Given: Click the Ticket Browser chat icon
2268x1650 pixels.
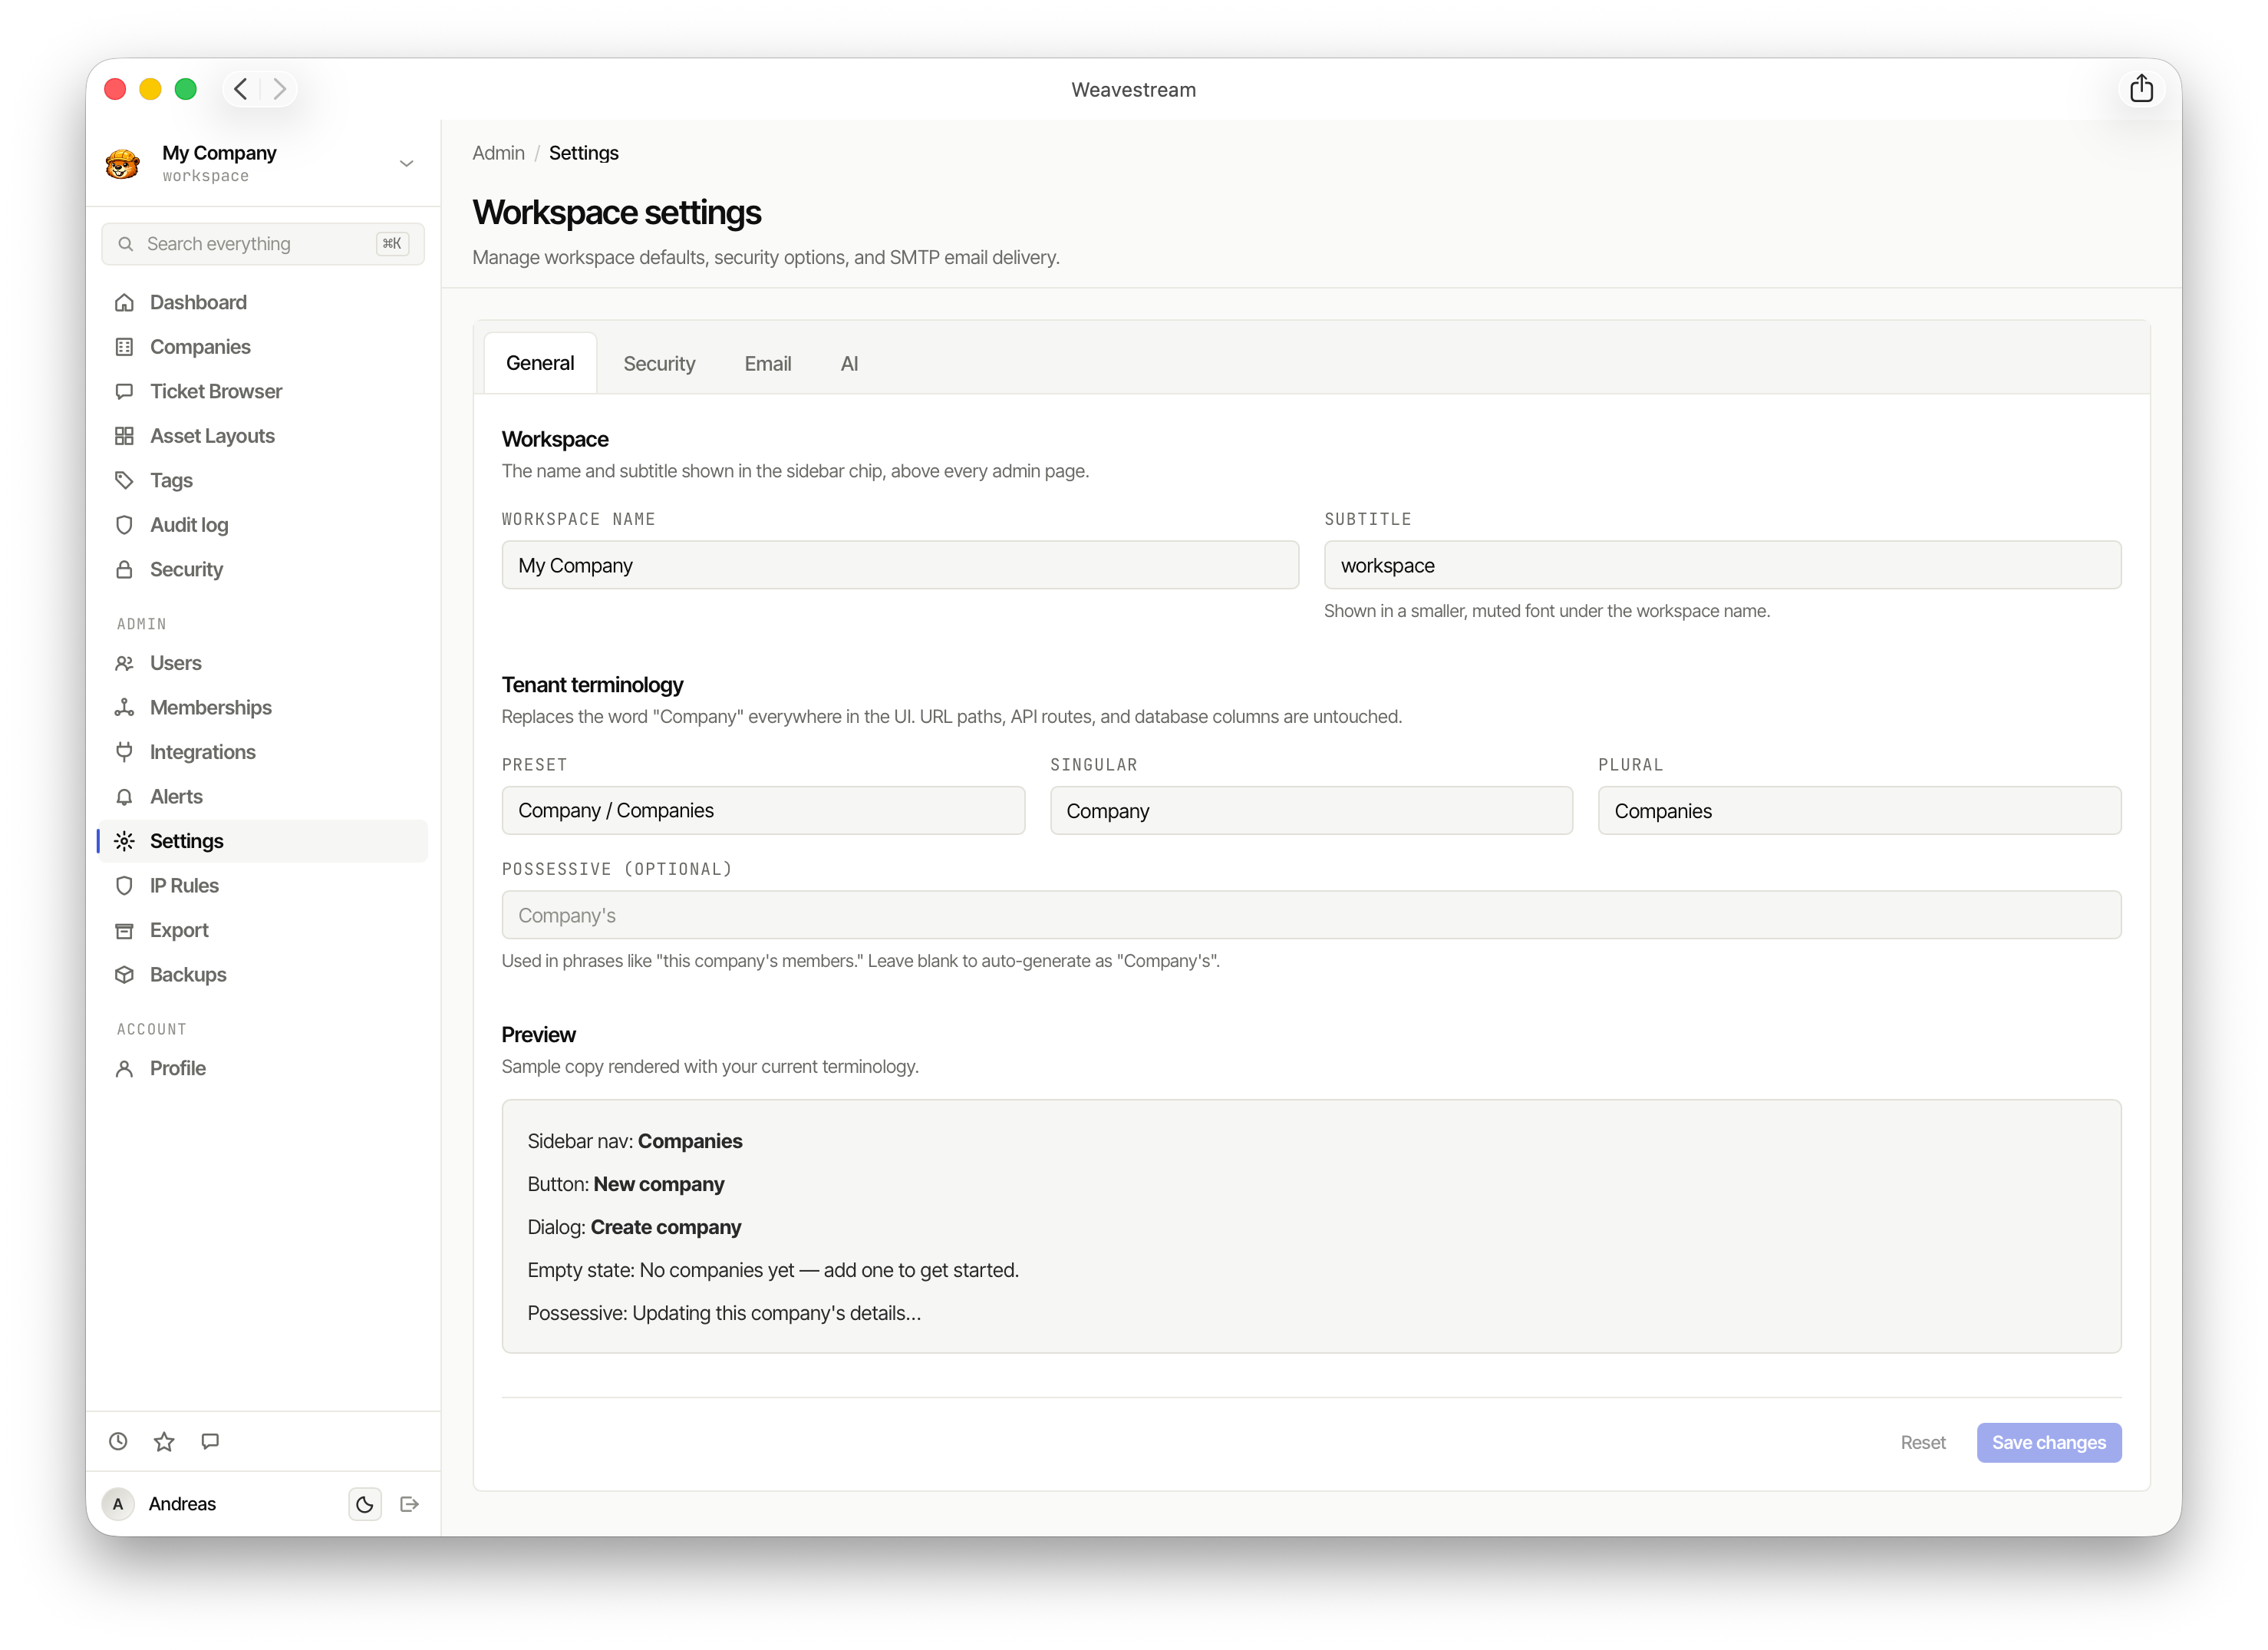Looking at the screenshot, I should (124, 391).
